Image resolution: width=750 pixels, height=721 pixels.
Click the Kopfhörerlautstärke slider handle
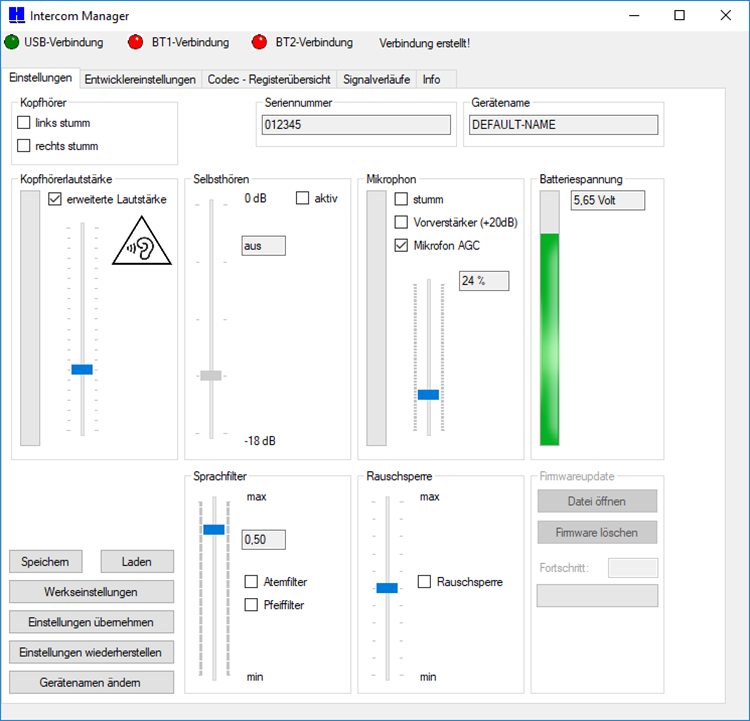[x=82, y=369]
